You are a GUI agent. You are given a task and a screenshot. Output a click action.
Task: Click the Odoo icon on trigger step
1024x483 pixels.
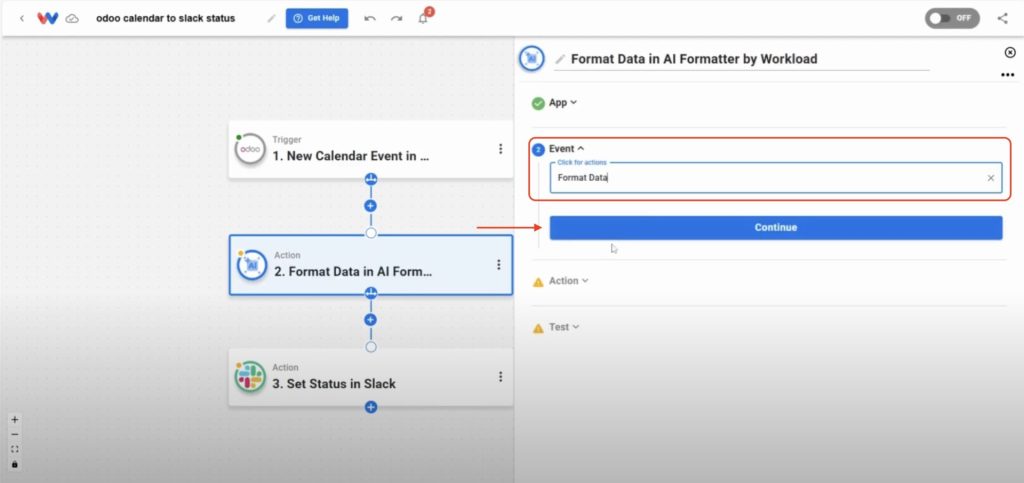click(250, 149)
